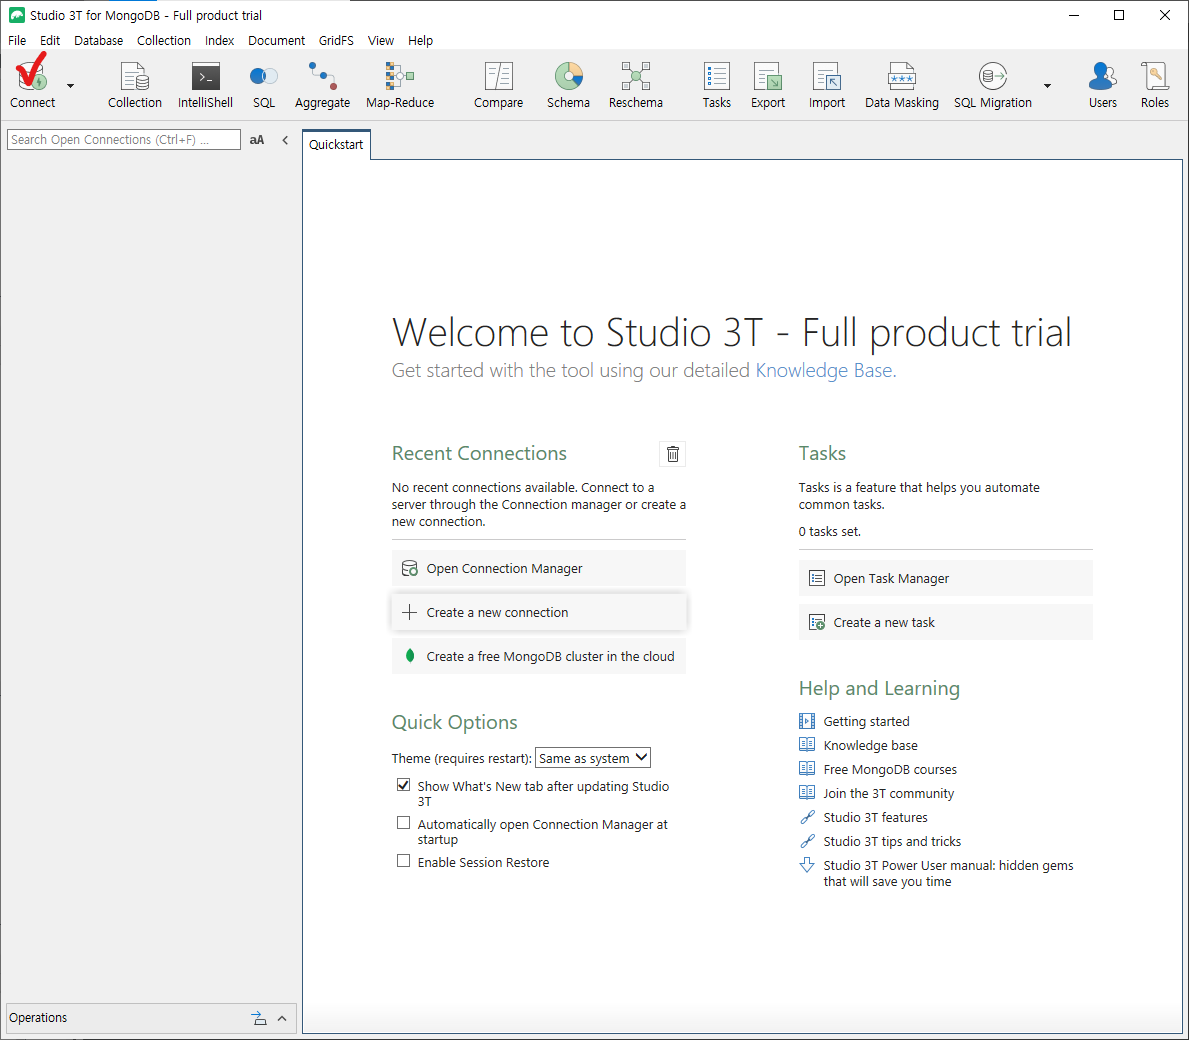Open the Knowledge base help link
Screen dimensions: 1189x1040
(x=871, y=745)
